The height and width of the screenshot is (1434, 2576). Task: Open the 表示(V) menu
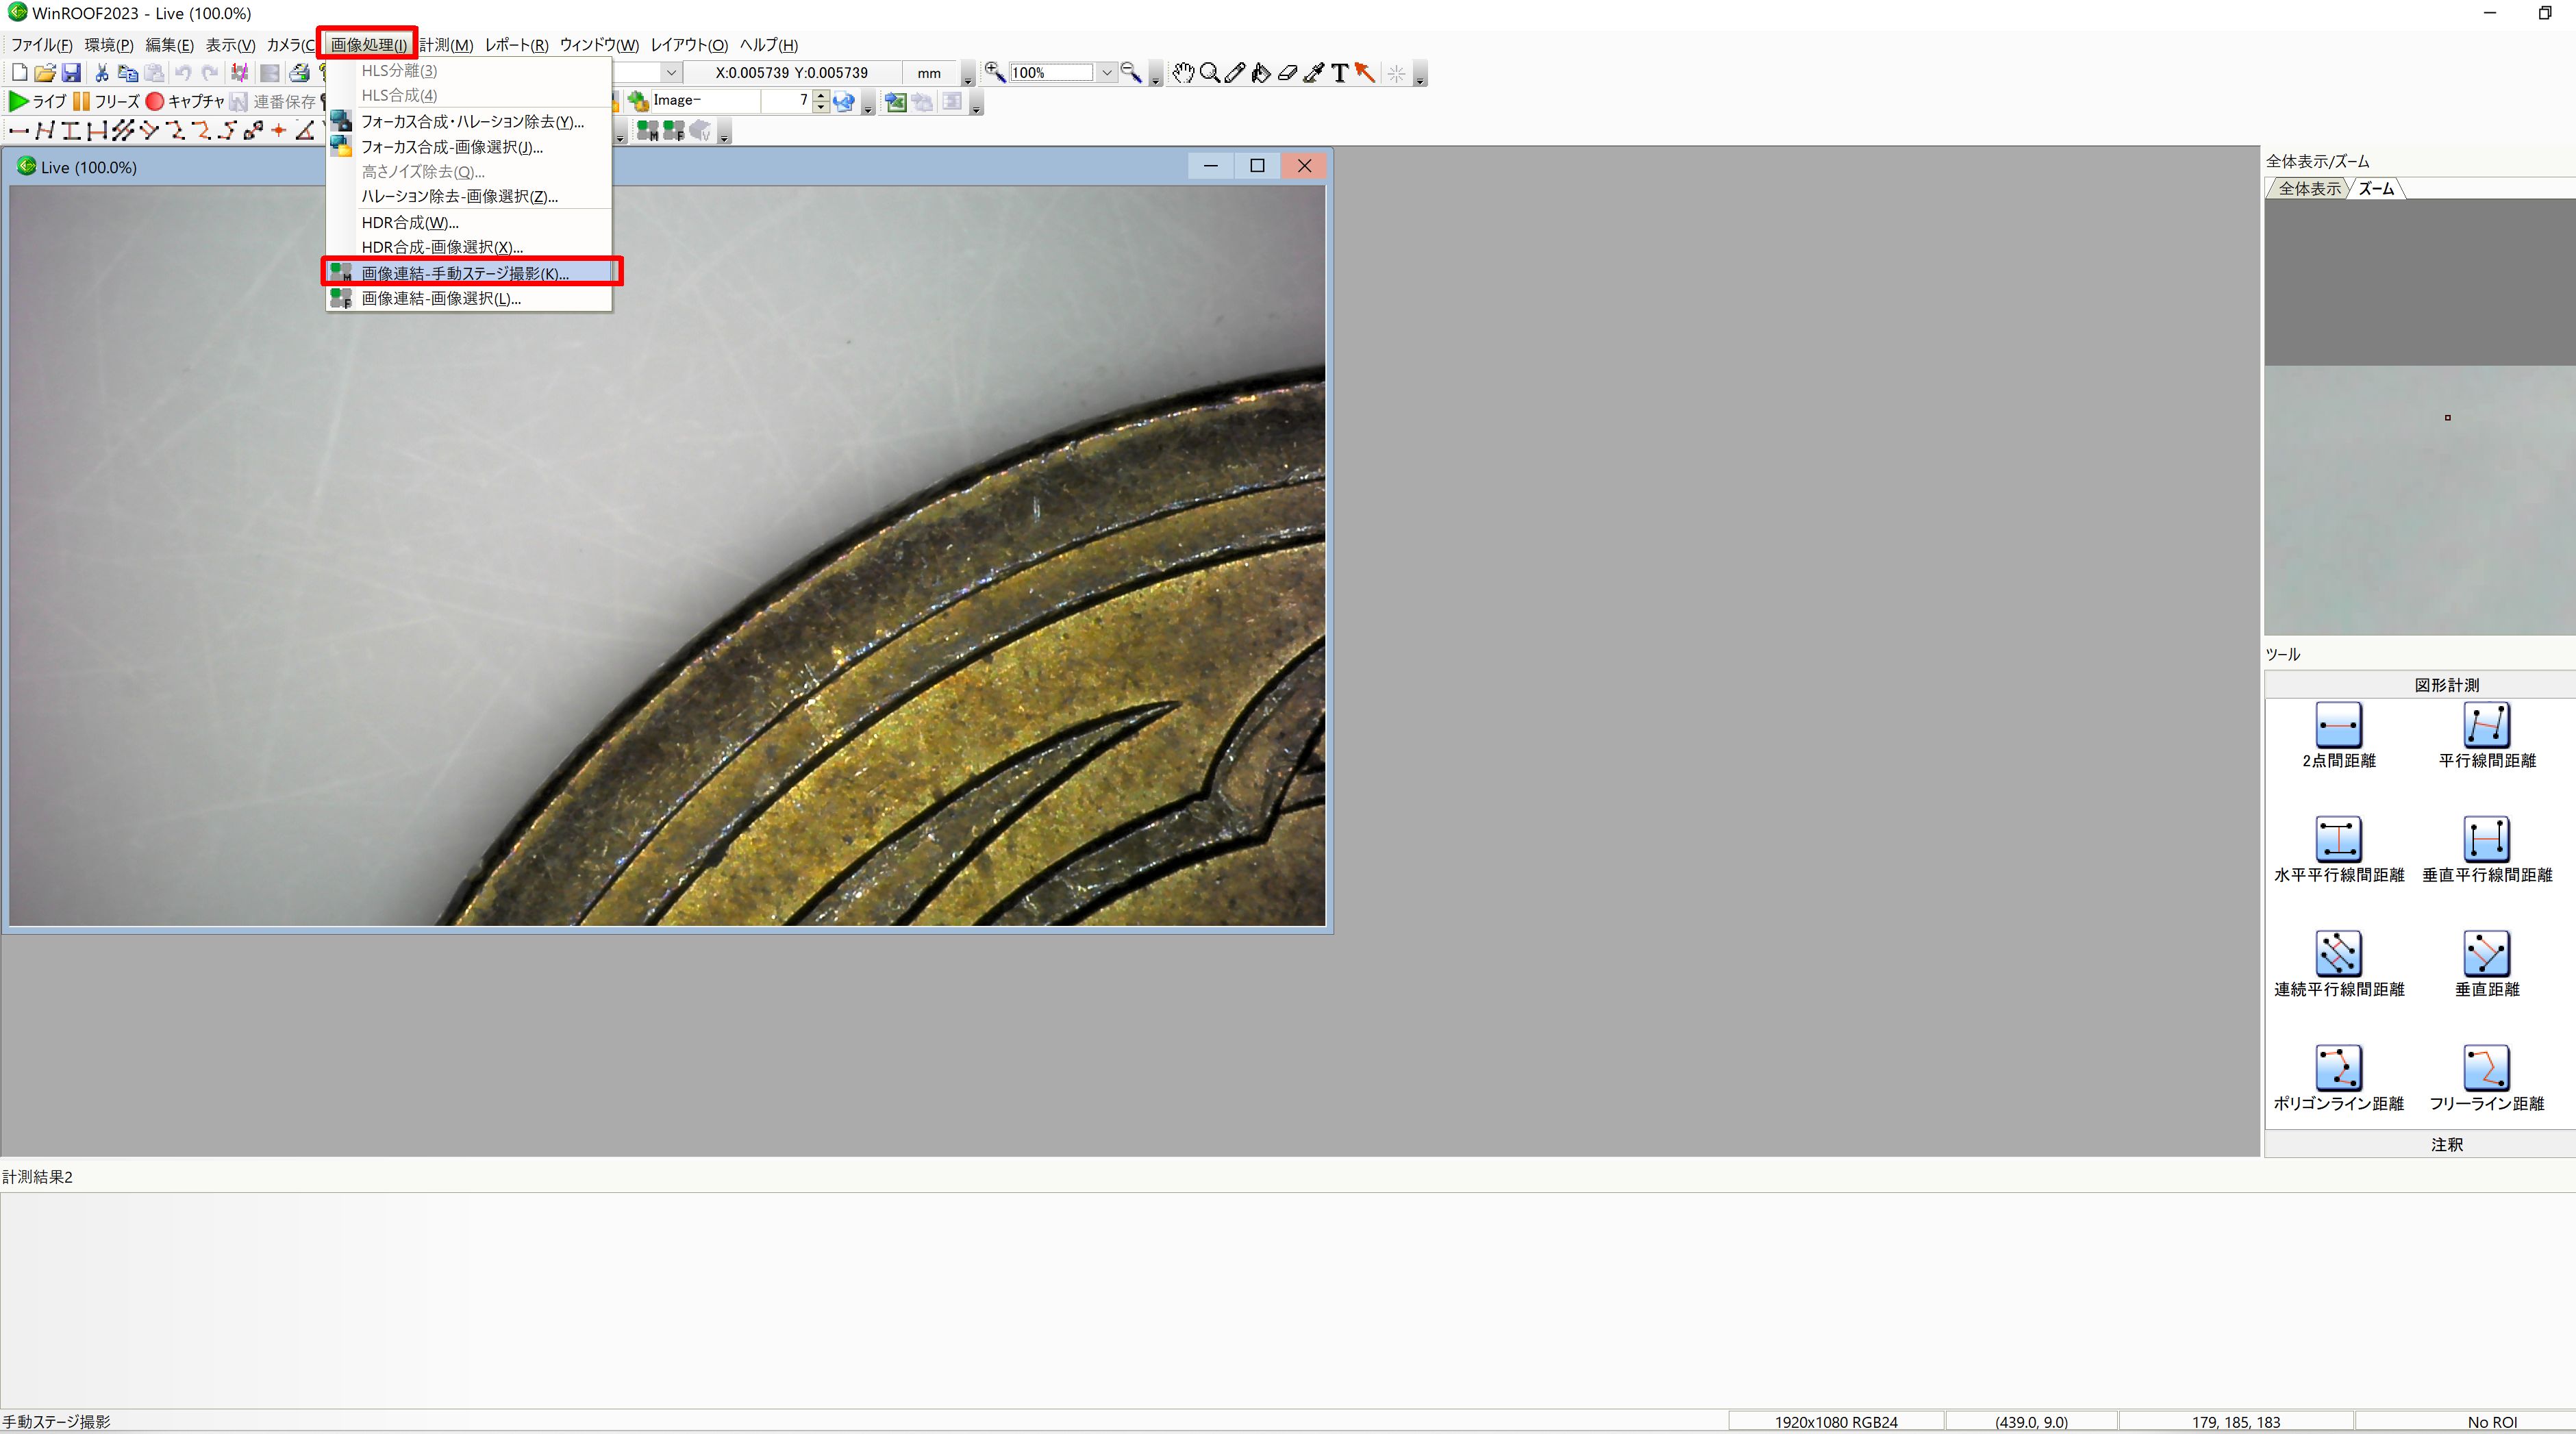[230, 45]
